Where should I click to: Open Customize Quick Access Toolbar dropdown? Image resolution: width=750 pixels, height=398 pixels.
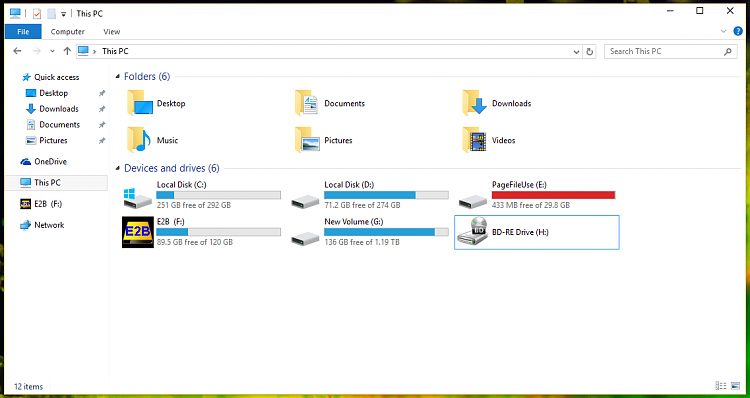[x=63, y=14]
